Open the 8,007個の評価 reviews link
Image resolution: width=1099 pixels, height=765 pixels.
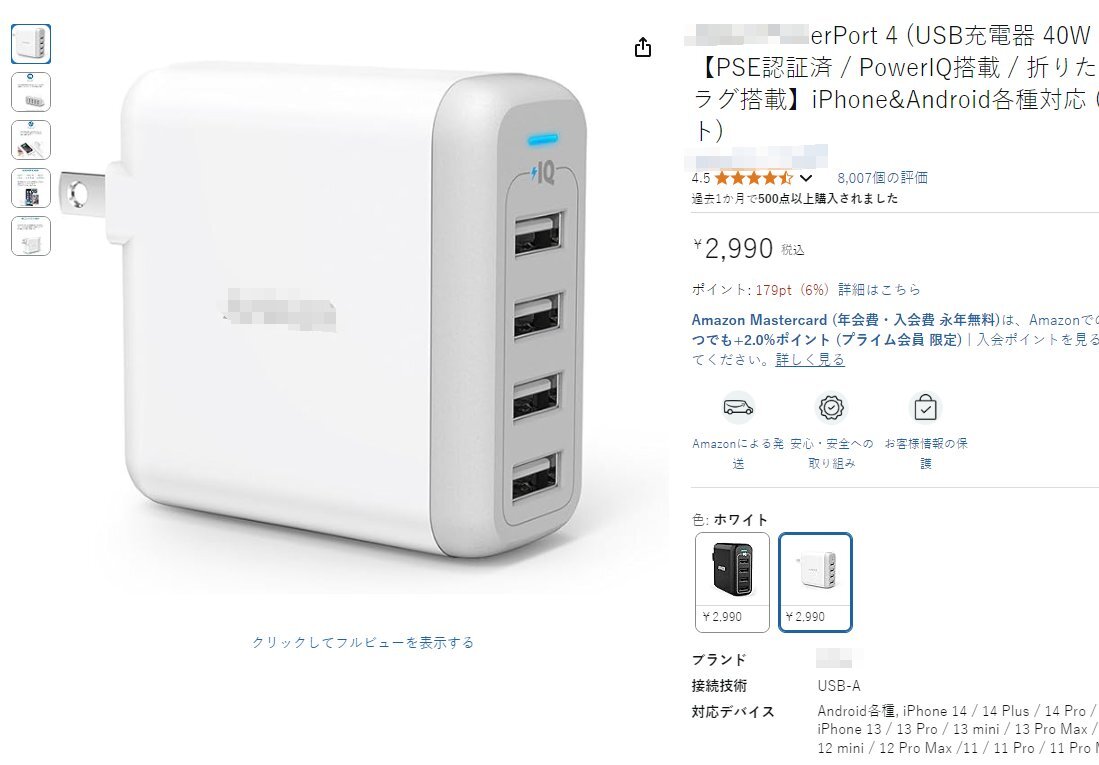coord(882,178)
